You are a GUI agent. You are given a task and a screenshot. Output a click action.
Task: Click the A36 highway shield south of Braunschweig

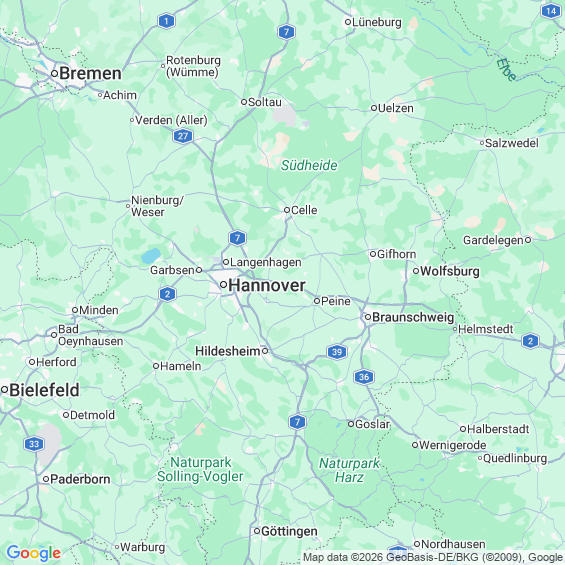pyautogui.click(x=364, y=377)
